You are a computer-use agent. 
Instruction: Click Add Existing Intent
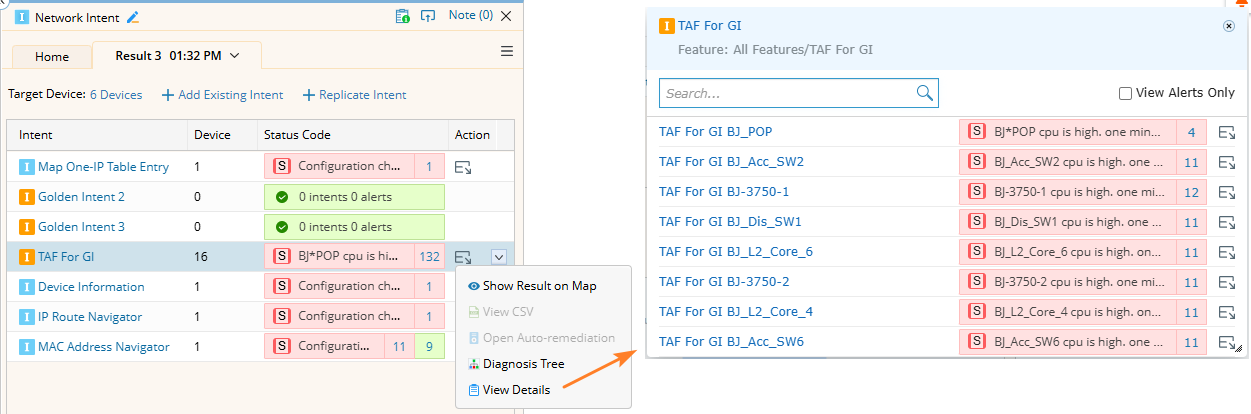pyautogui.click(x=223, y=95)
